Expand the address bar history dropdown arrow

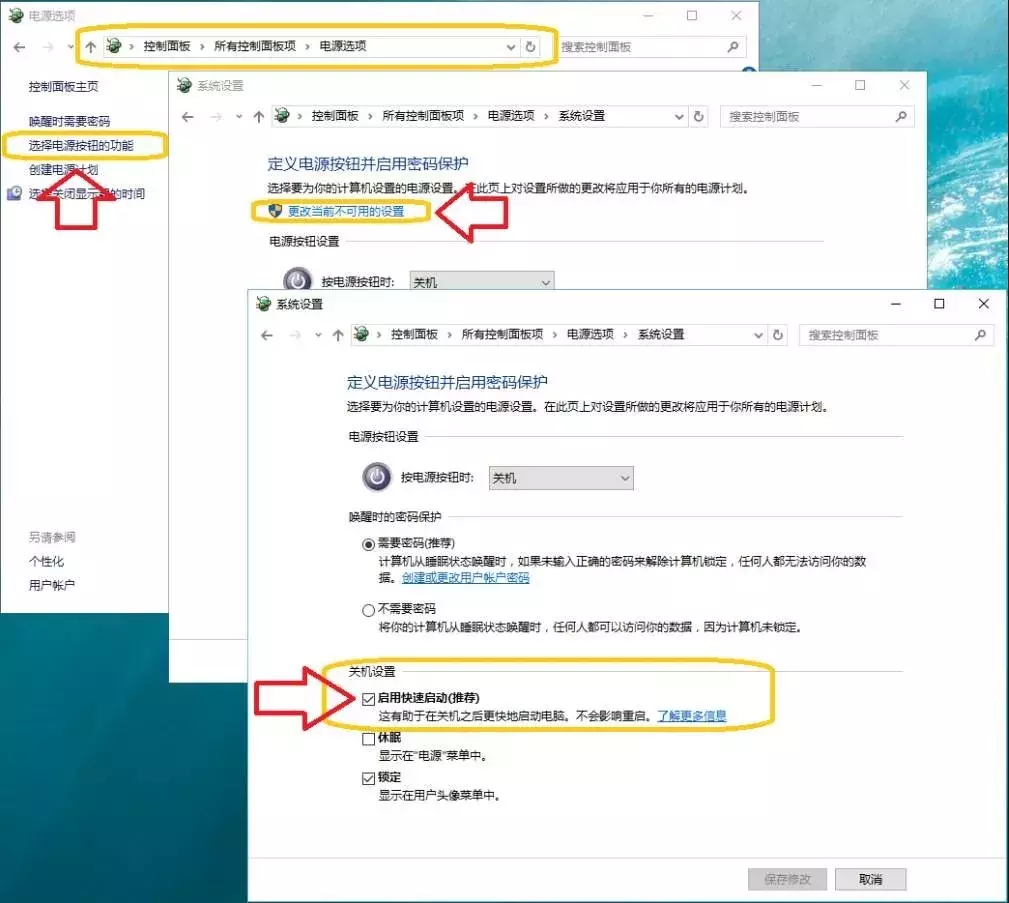[759, 335]
